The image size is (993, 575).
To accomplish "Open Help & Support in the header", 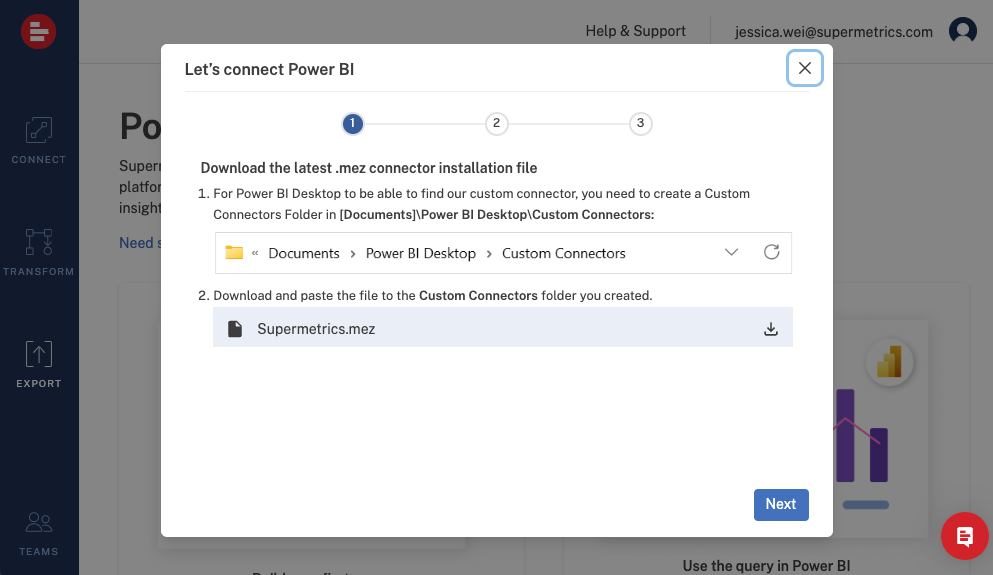I will coord(635,31).
